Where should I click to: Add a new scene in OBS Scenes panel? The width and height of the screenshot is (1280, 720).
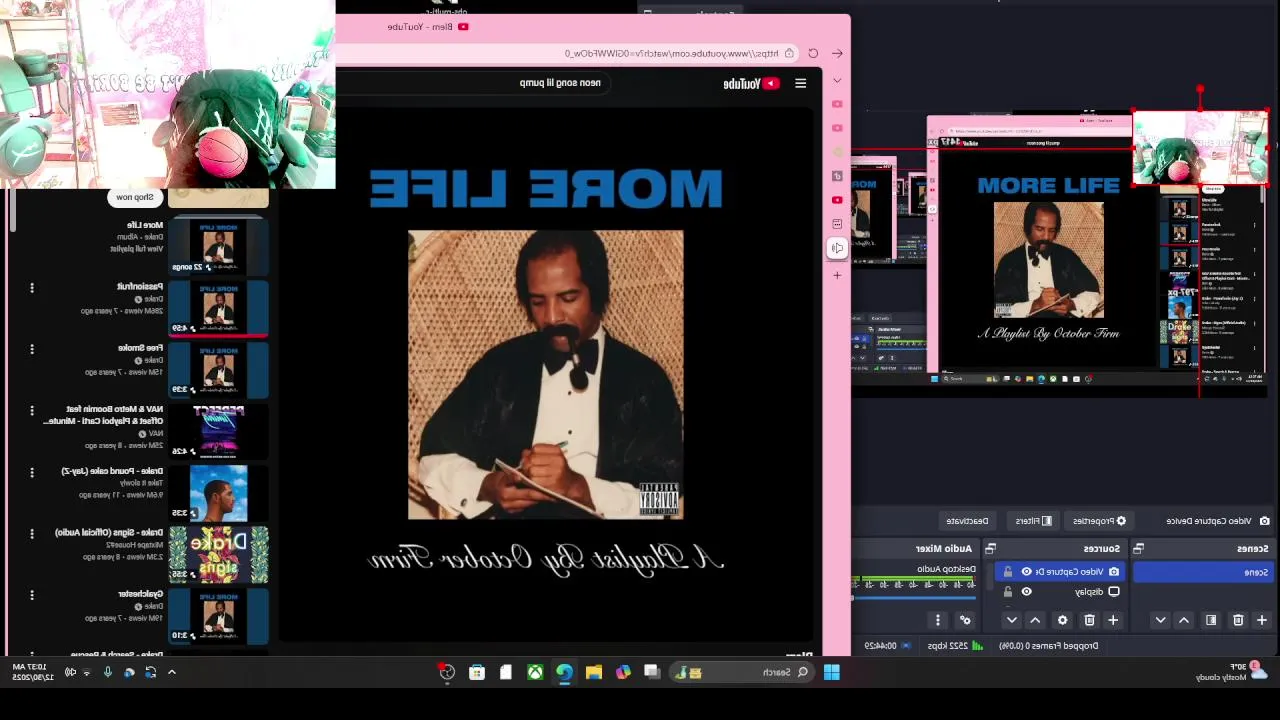[1262, 620]
